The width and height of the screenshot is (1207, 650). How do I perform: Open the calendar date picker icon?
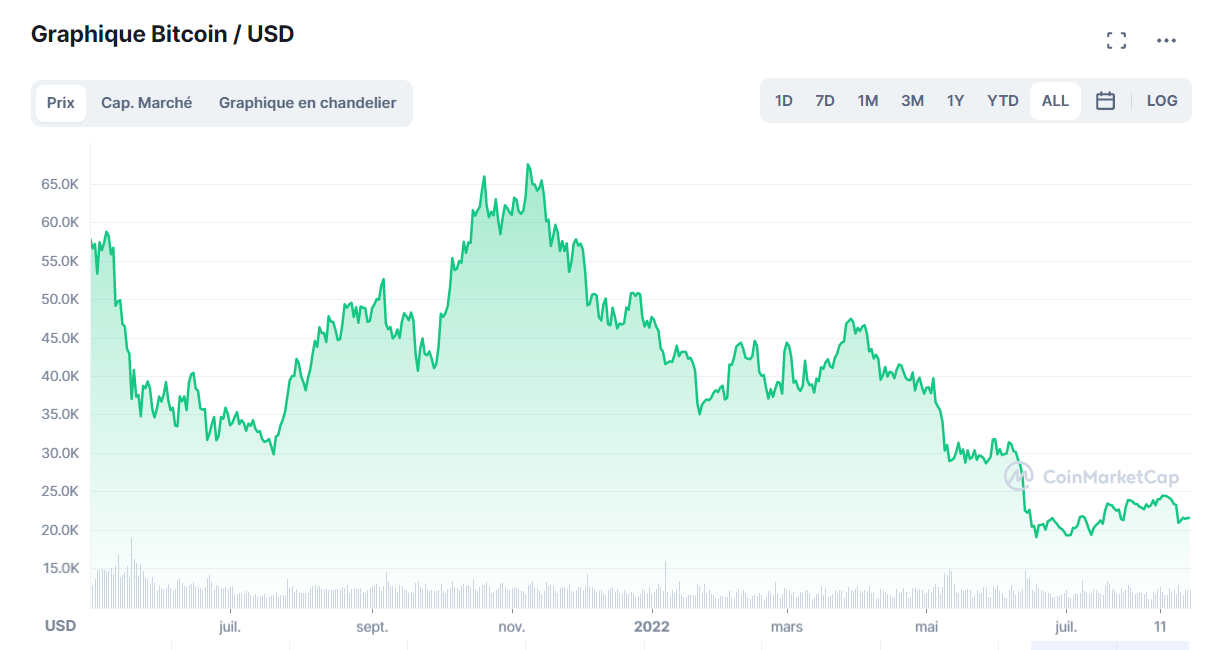click(x=1104, y=100)
